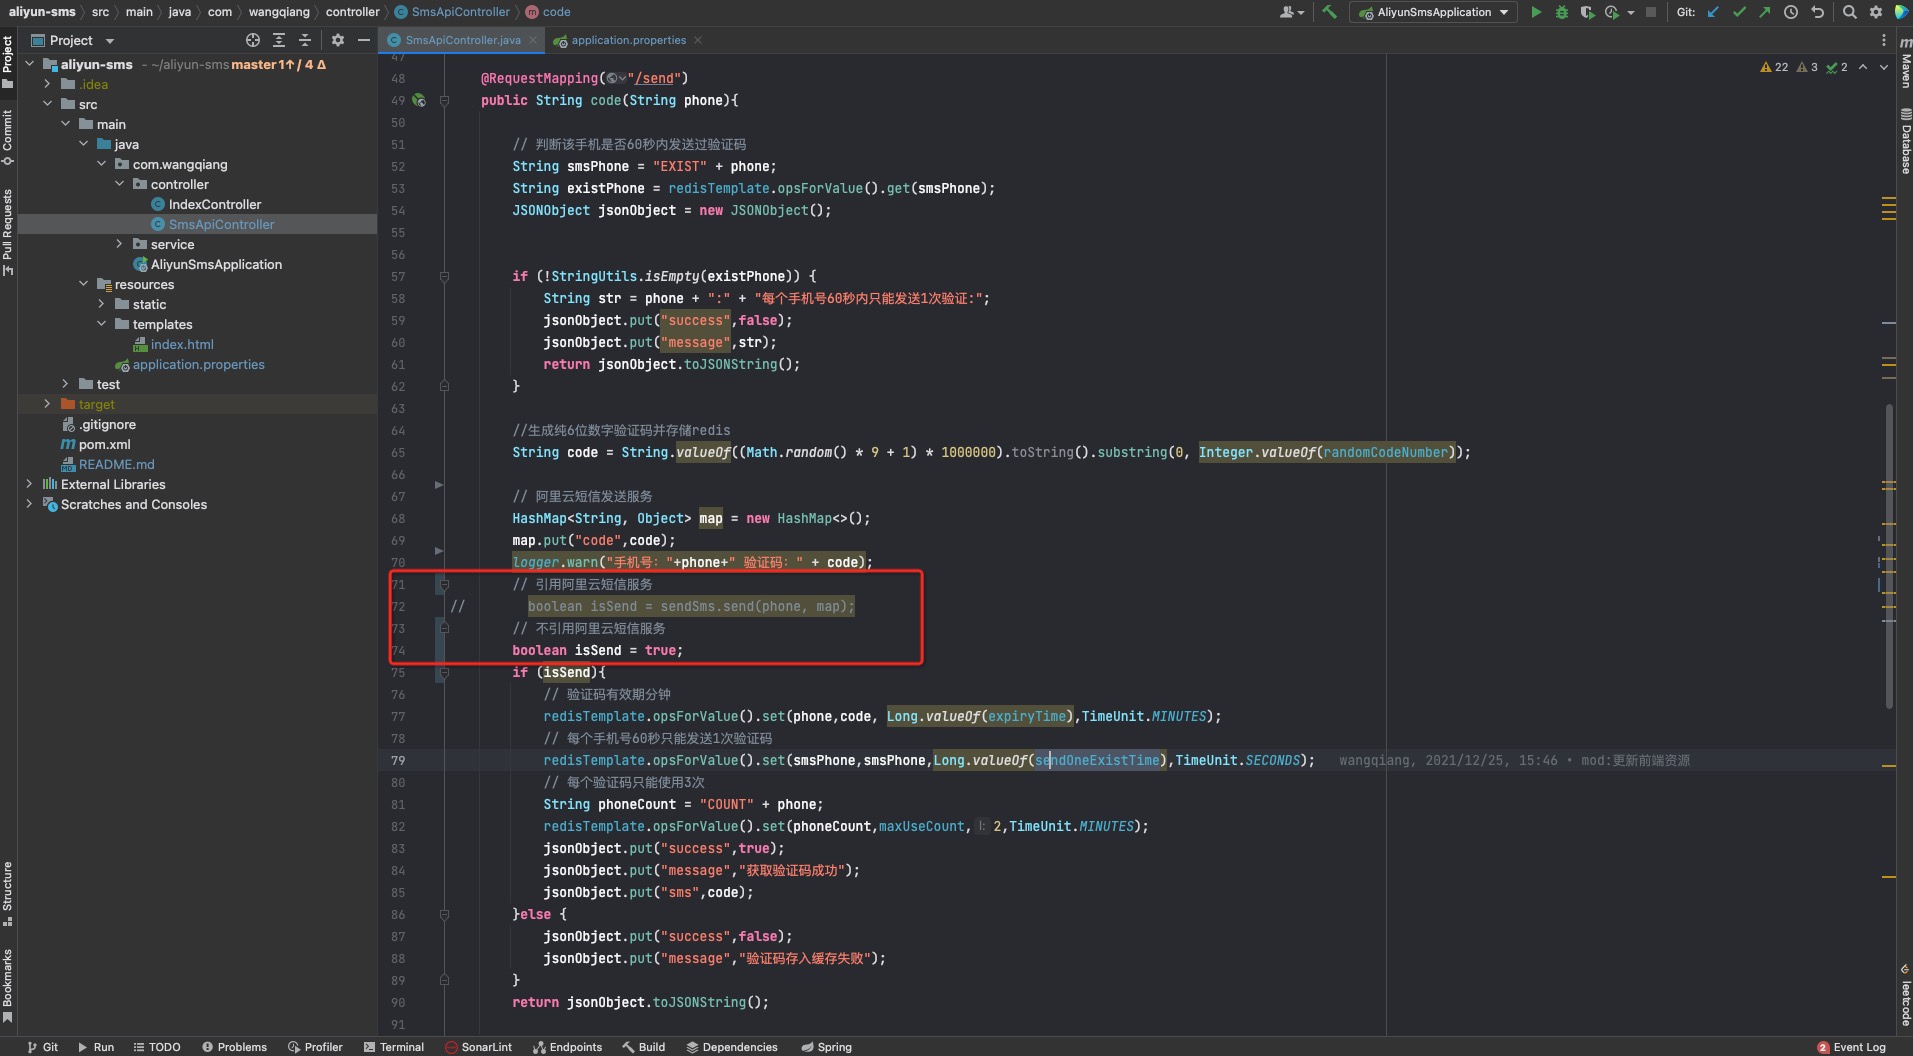Show Git history via the clock icon
Screen dimensions: 1913x1056
click(1791, 12)
